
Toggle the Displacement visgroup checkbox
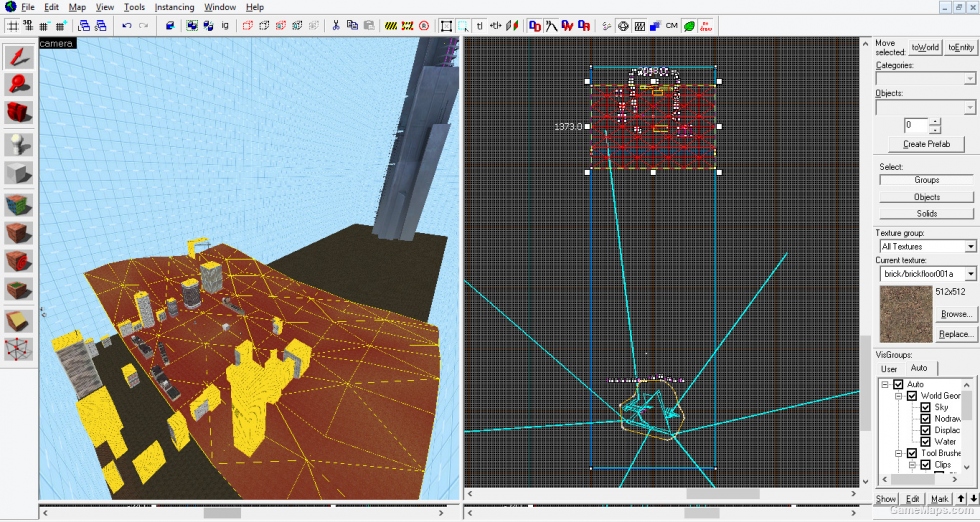tap(926, 430)
